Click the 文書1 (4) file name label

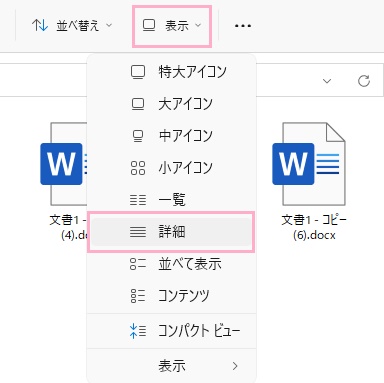coord(68,227)
